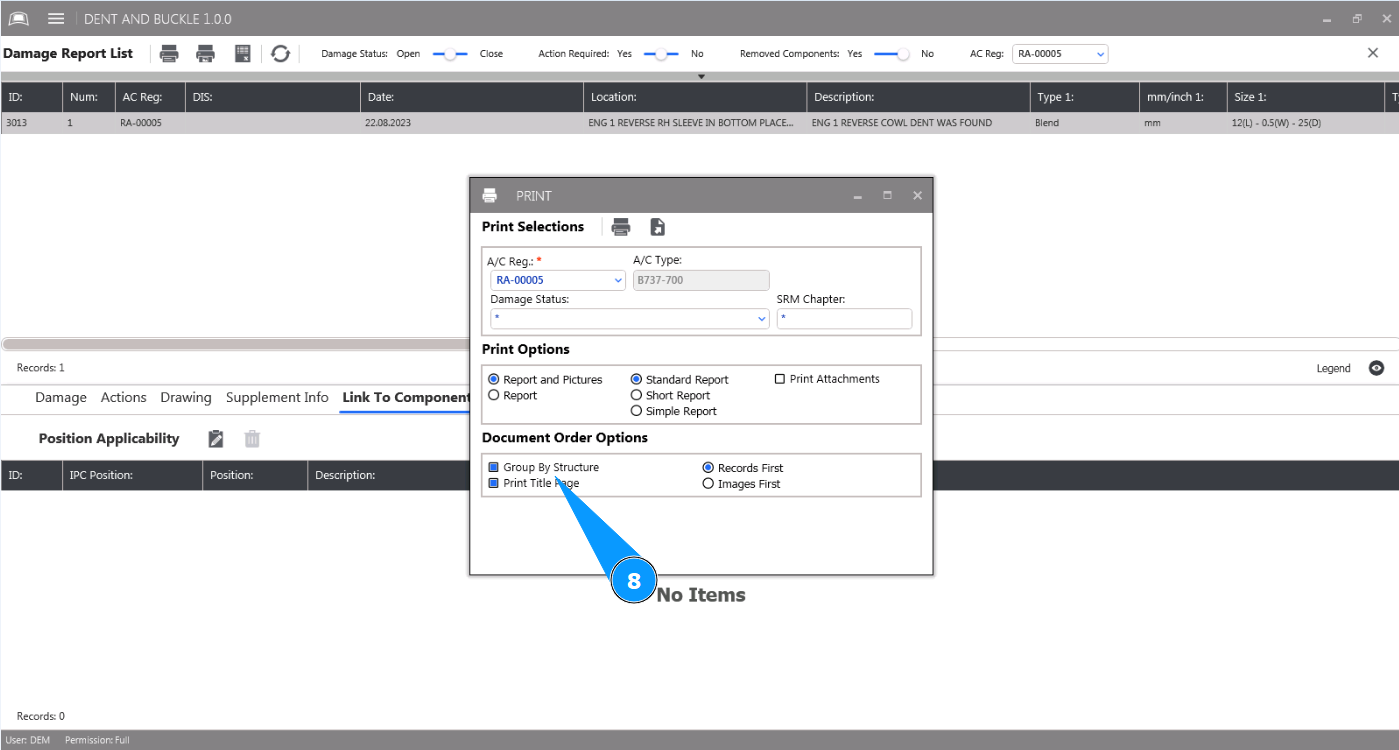This screenshot has width=1399, height=750.
Task: Sort by the Type 1 column header
Action: pyautogui.click(x=1084, y=97)
